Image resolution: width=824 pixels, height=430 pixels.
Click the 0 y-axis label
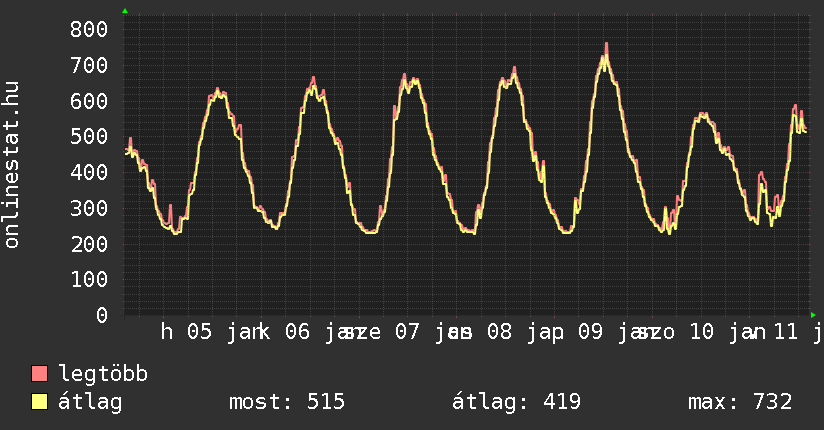(101, 315)
